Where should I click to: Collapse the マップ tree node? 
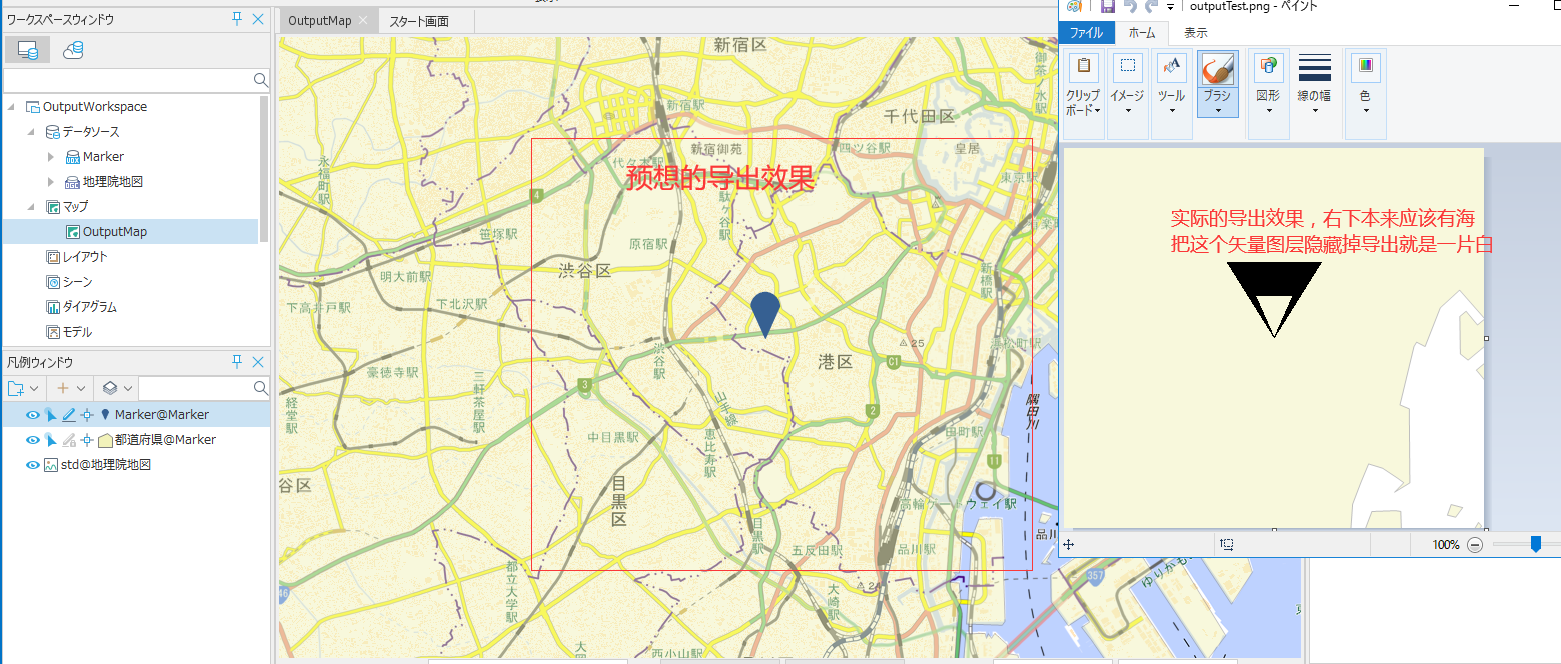pos(31,207)
